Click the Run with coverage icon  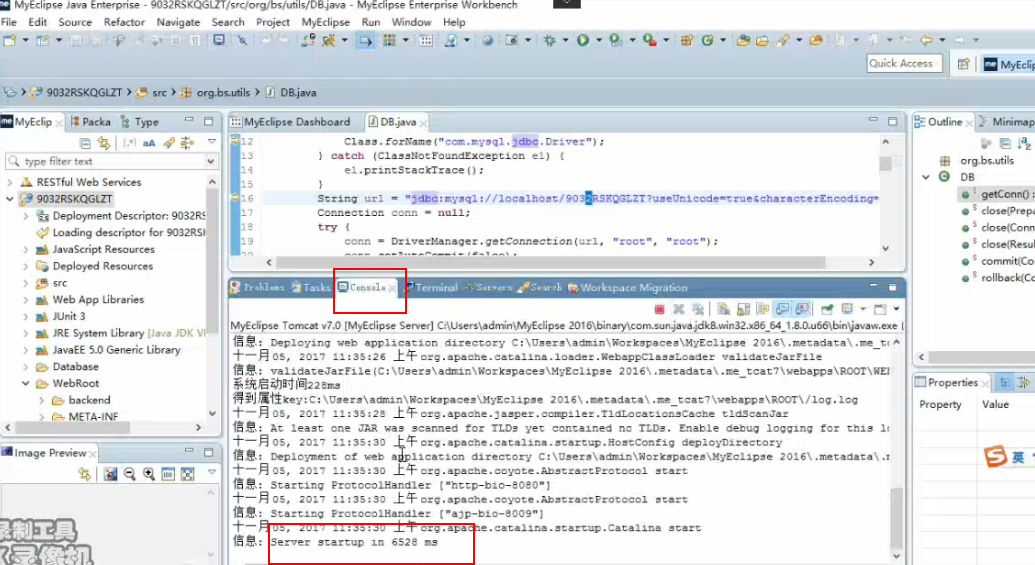point(615,40)
